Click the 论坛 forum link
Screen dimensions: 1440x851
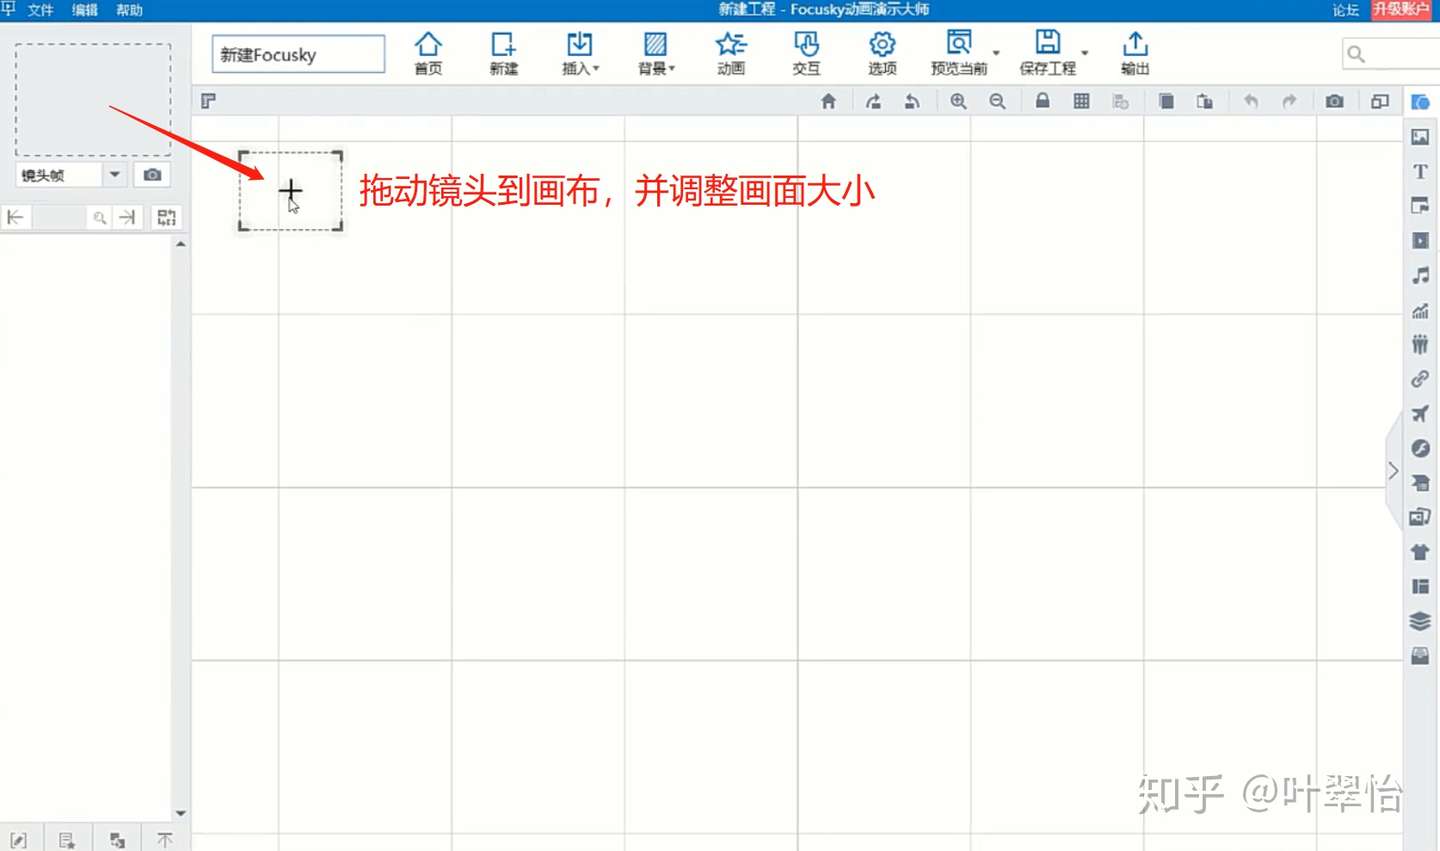pos(1346,10)
